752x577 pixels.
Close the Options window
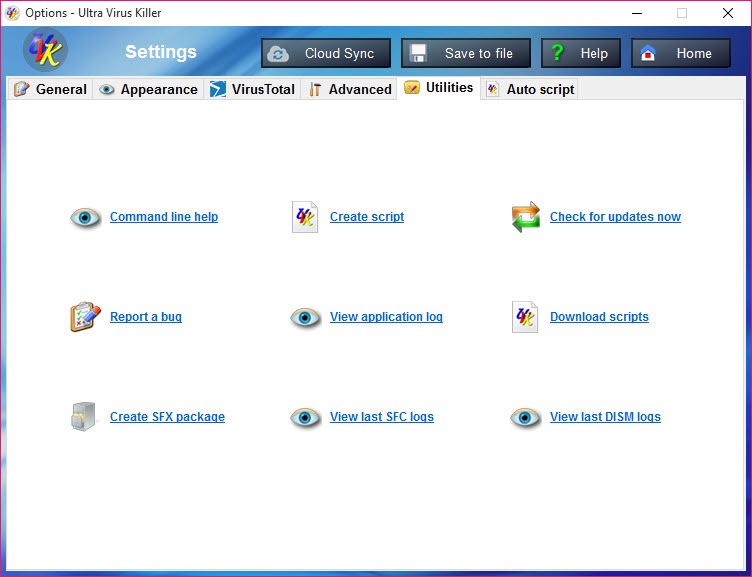tap(728, 13)
